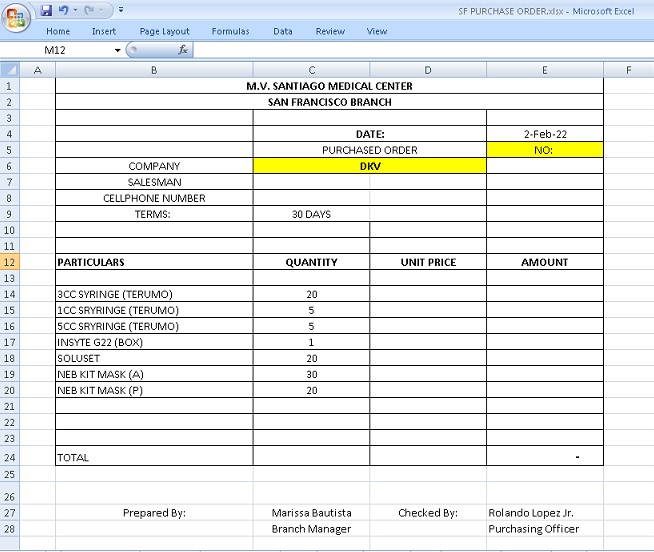
Task: Open the Insert ribbon tab
Action: tap(104, 31)
